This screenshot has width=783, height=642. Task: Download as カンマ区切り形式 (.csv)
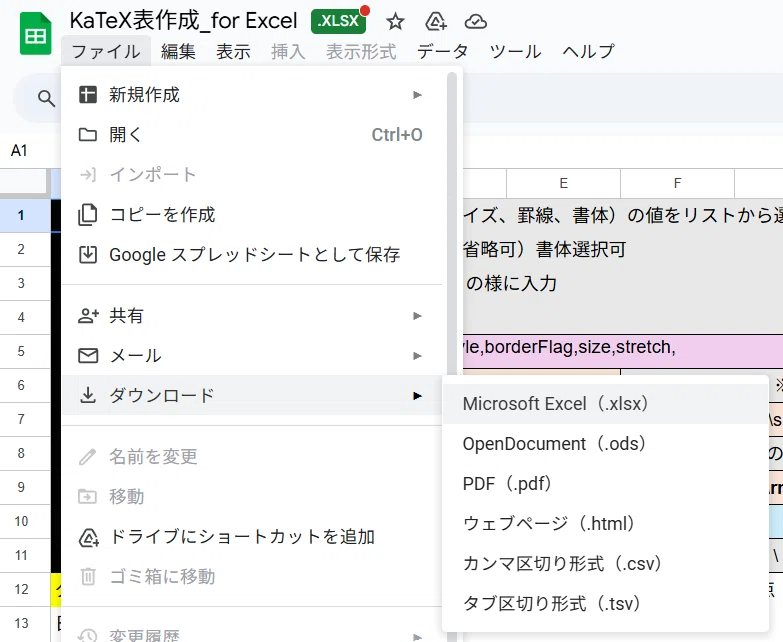coord(605,564)
